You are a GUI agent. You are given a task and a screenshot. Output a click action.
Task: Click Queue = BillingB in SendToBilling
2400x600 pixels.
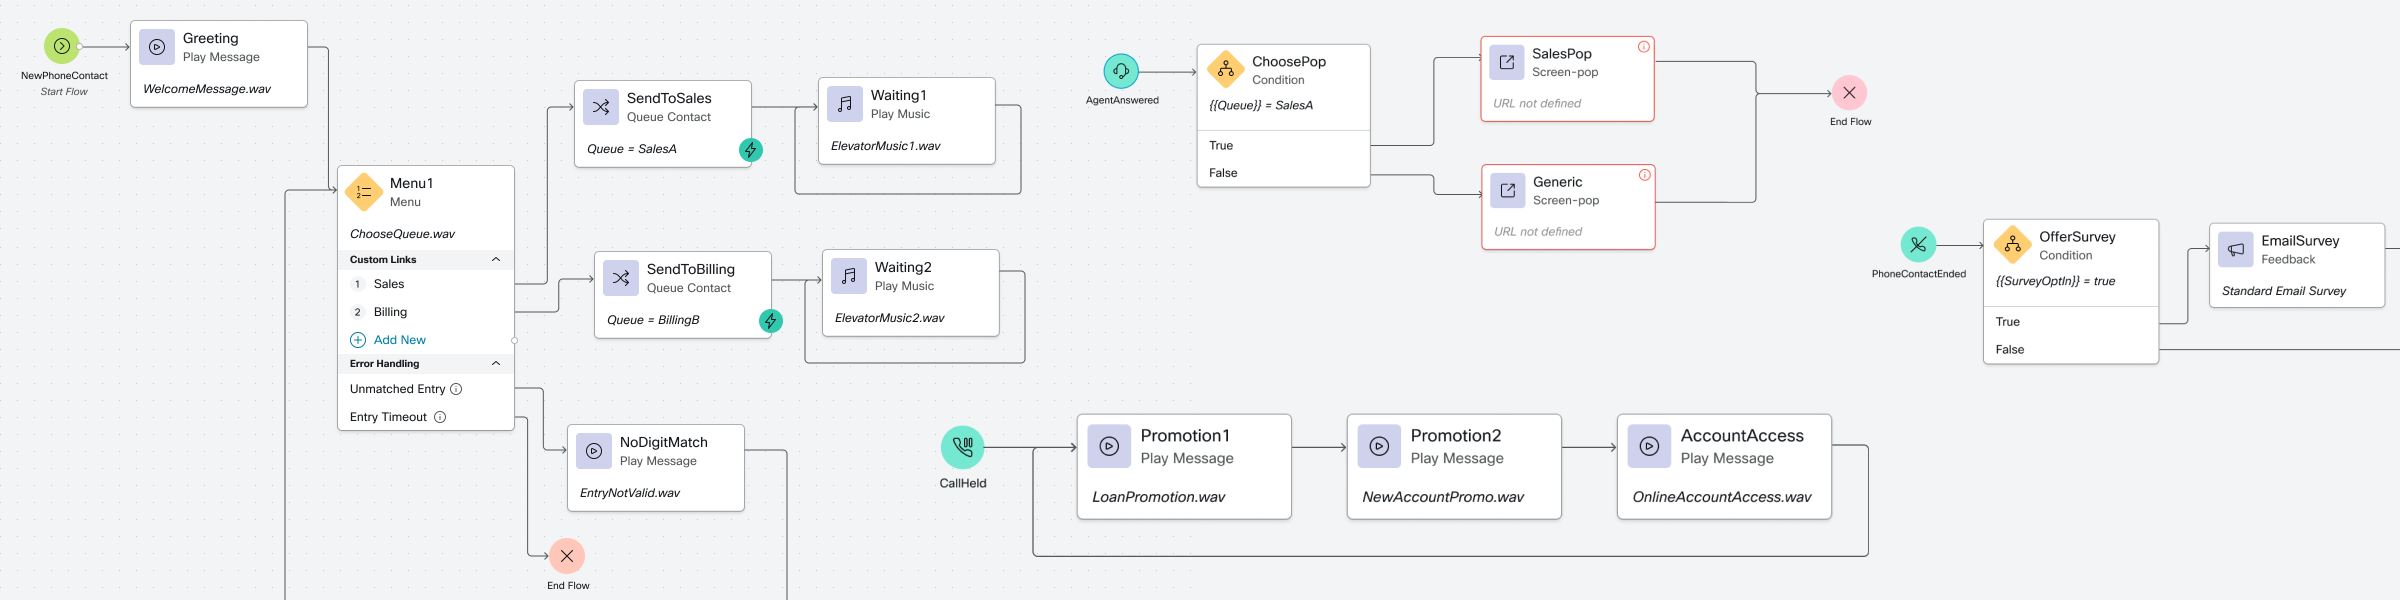click(x=653, y=320)
